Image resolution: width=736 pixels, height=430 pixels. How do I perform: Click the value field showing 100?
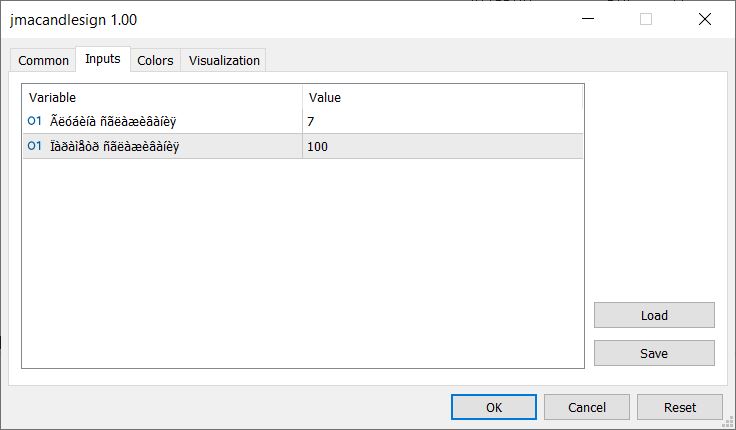pos(442,147)
